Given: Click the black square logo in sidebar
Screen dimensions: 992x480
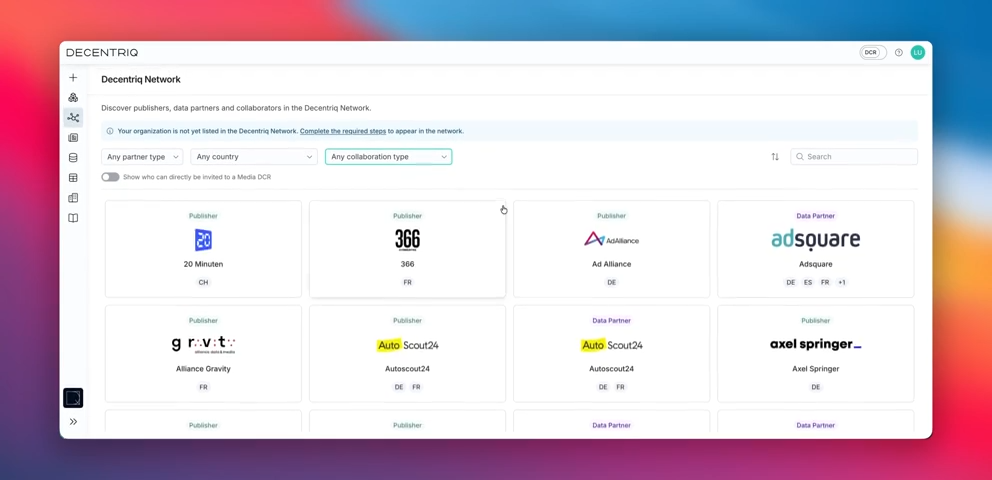Looking at the screenshot, I should [x=73, y=398].
